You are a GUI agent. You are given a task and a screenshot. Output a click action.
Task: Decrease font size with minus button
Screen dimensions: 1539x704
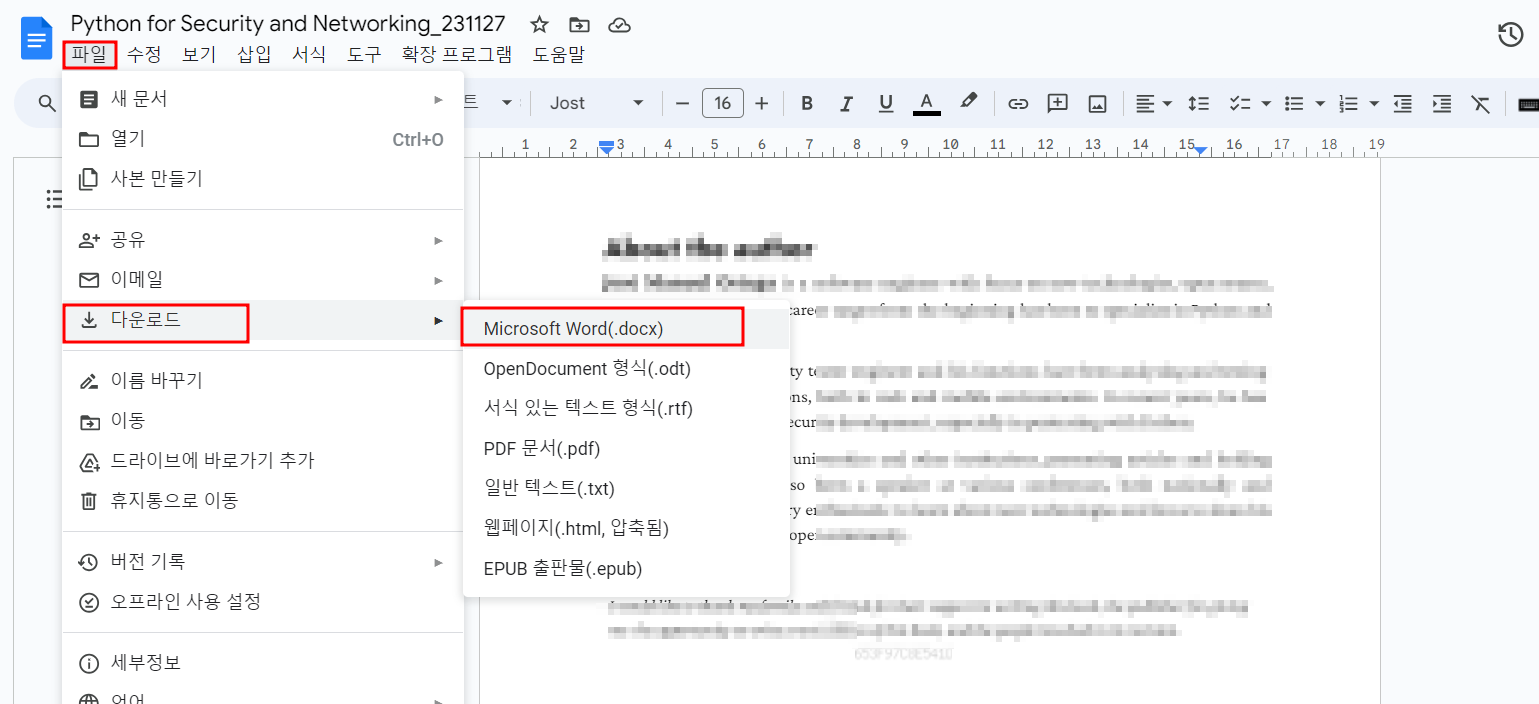click(683, 103)
